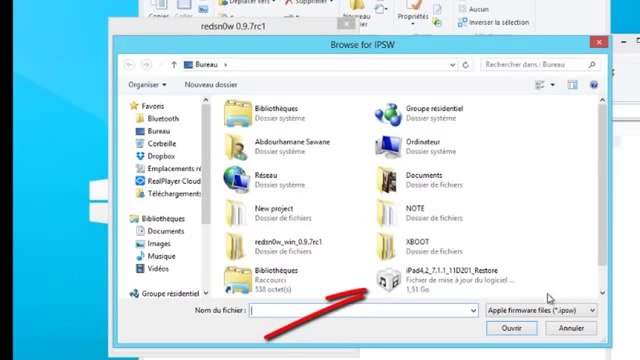Open the Réseau network icon
The width and height of the screenshot is (640, 360).
(237, 180)
